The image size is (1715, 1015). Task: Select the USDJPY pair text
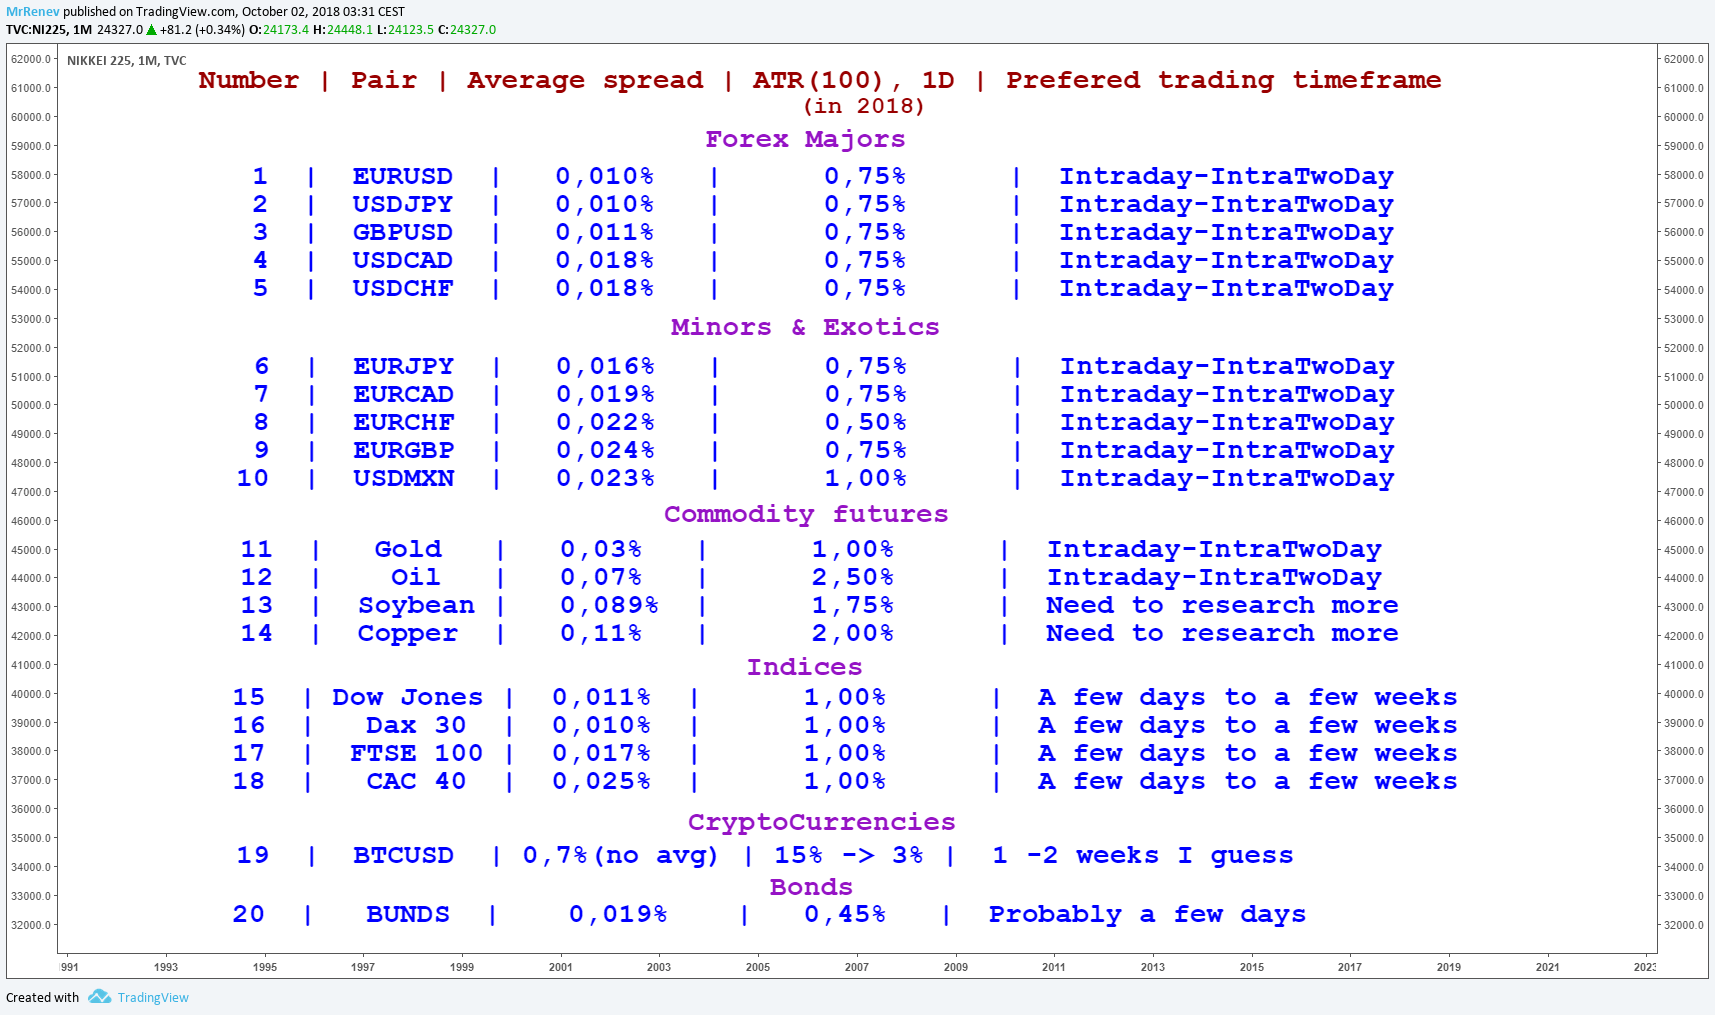[x=403, y=204]
